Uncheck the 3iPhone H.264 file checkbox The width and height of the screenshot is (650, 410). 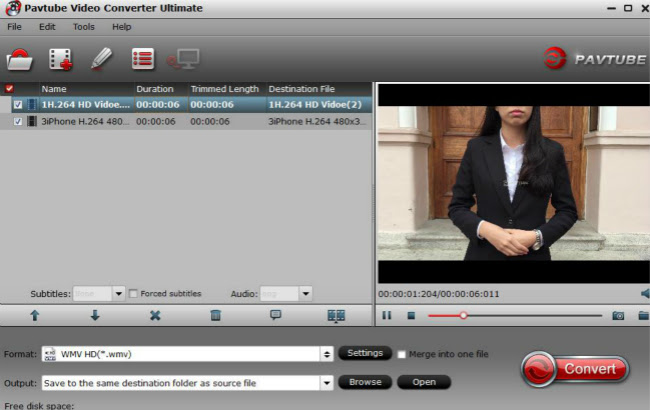click(18, 121)
